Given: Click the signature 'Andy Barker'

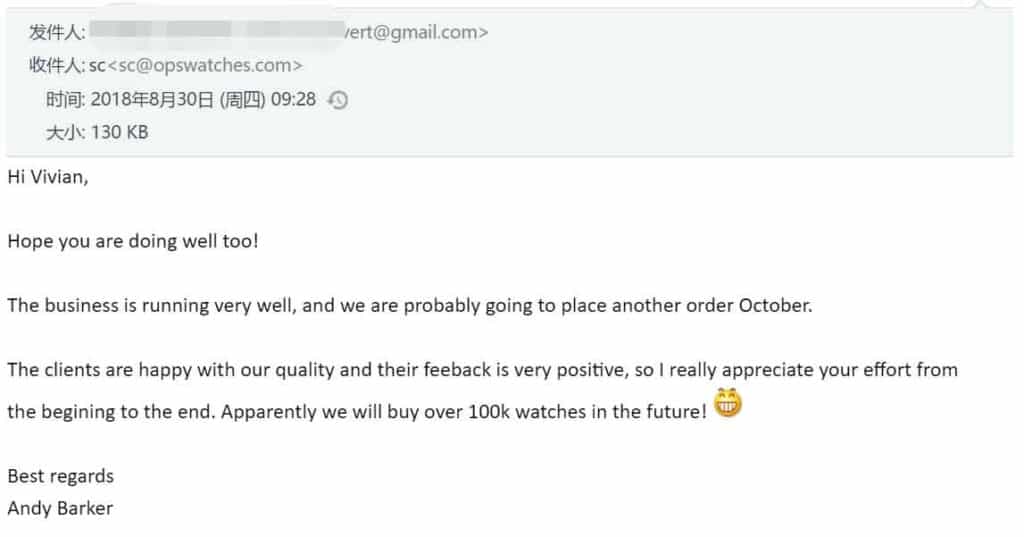Looking at the screenshot, I should pos(60,508).
